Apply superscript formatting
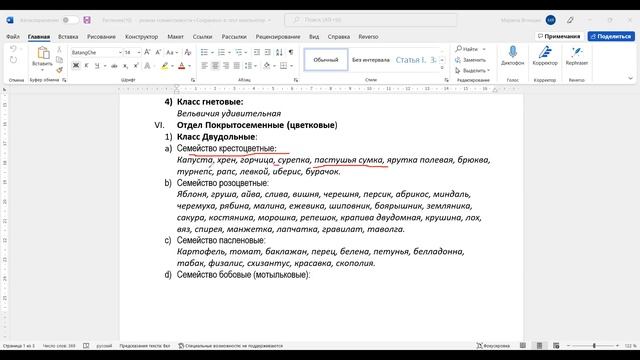The width and height of the screenshot is (640, 360). click(136, 66)
